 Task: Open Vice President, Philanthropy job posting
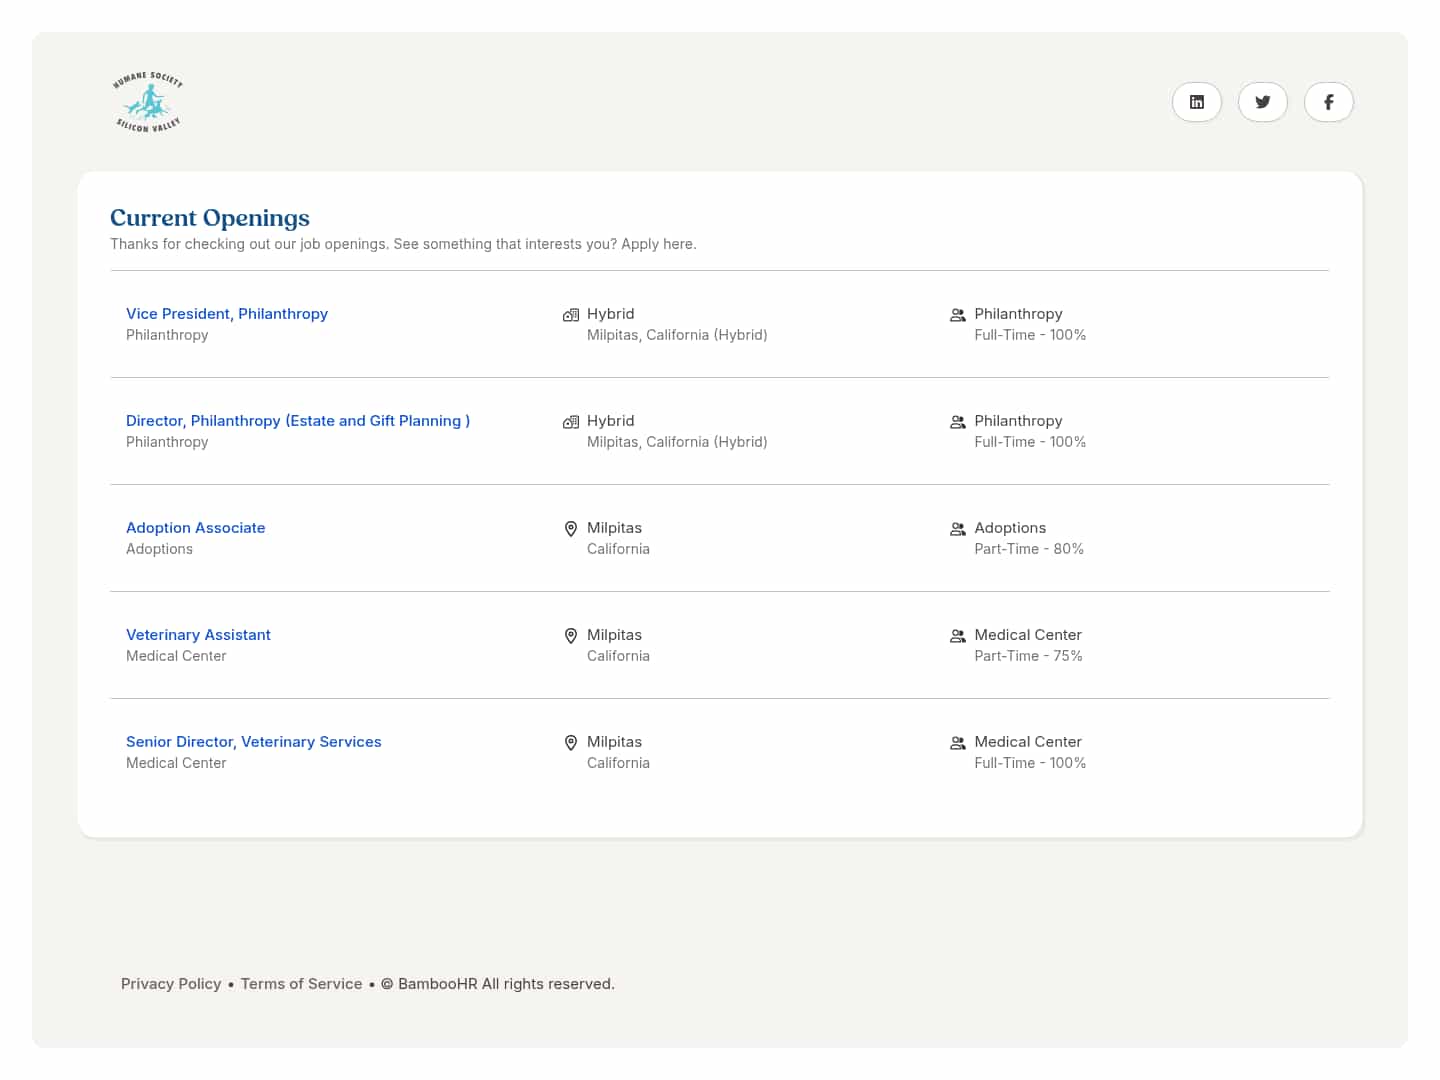[227, 314]
